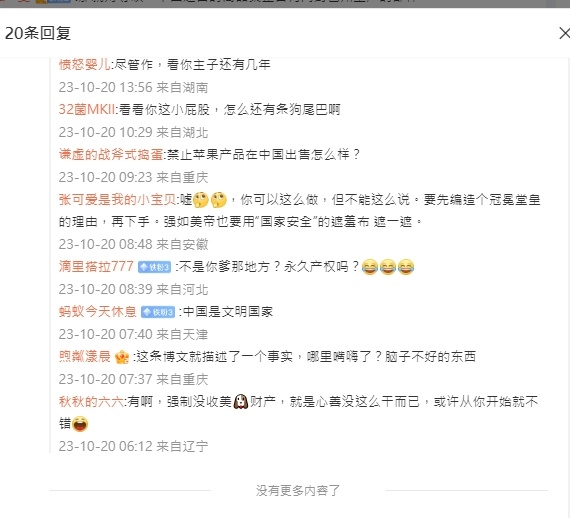Viewport: 570px width, 518px height.
Task: Click laughing emoji after 错 in last reply
Action: pyautogui.click(x=80, y=424)
